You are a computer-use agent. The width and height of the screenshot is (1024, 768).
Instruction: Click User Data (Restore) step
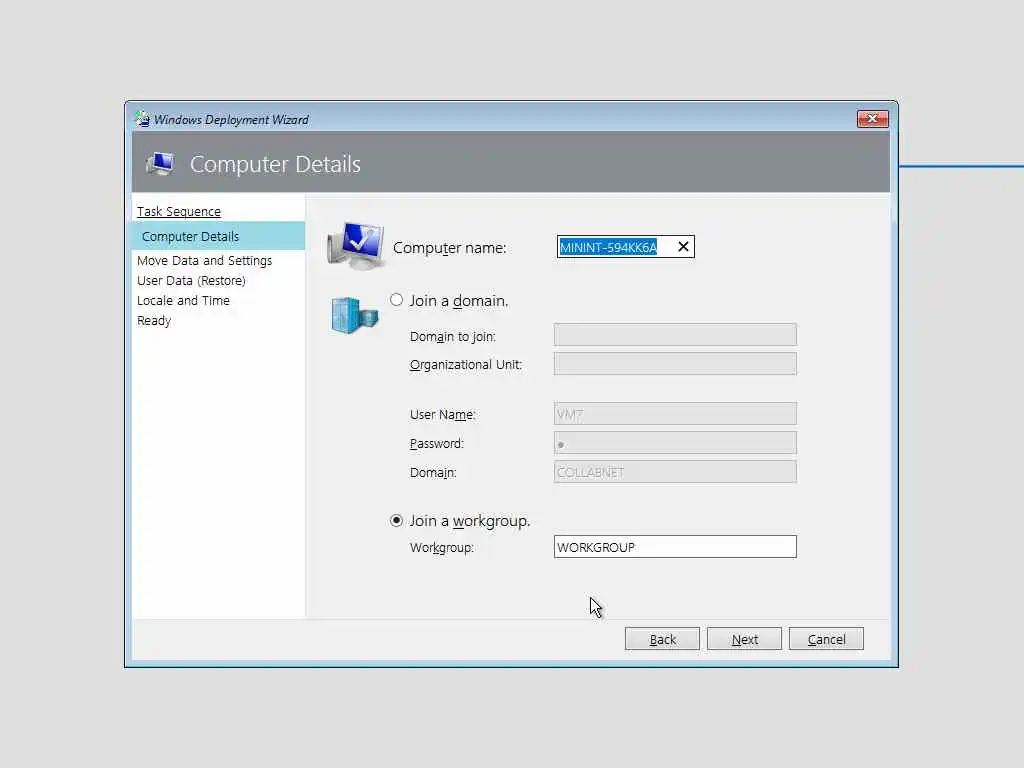pyautogui.click(x=191, y=281)
